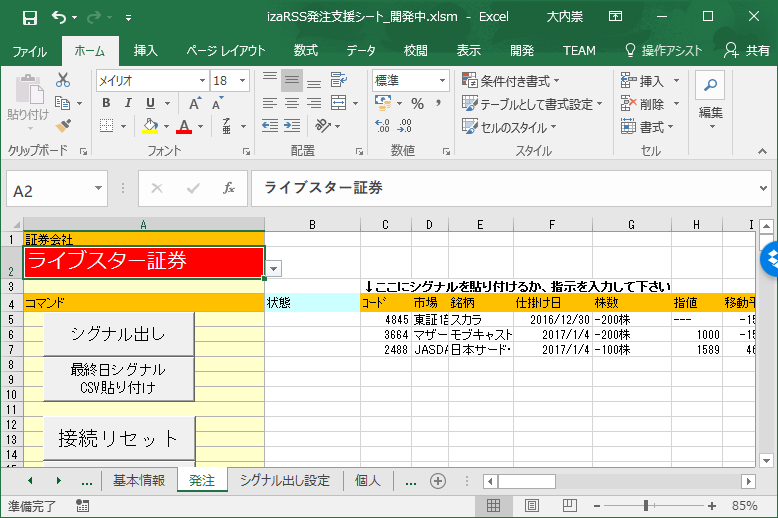Add a new sheet with the plus button

pyautogui.click(x=438, y=481)
